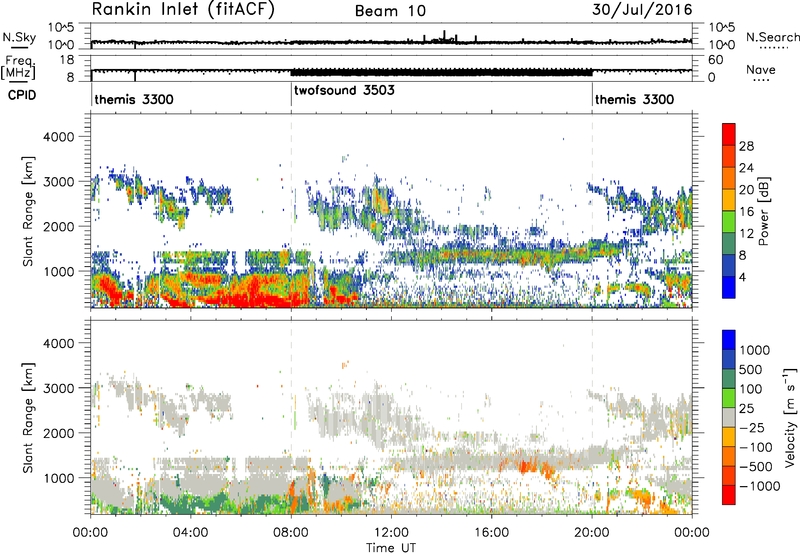This screenshot has width=800, height=554.
Task: Click the '60' tick of the Nave axis
Action: click(x=715, y=60)
